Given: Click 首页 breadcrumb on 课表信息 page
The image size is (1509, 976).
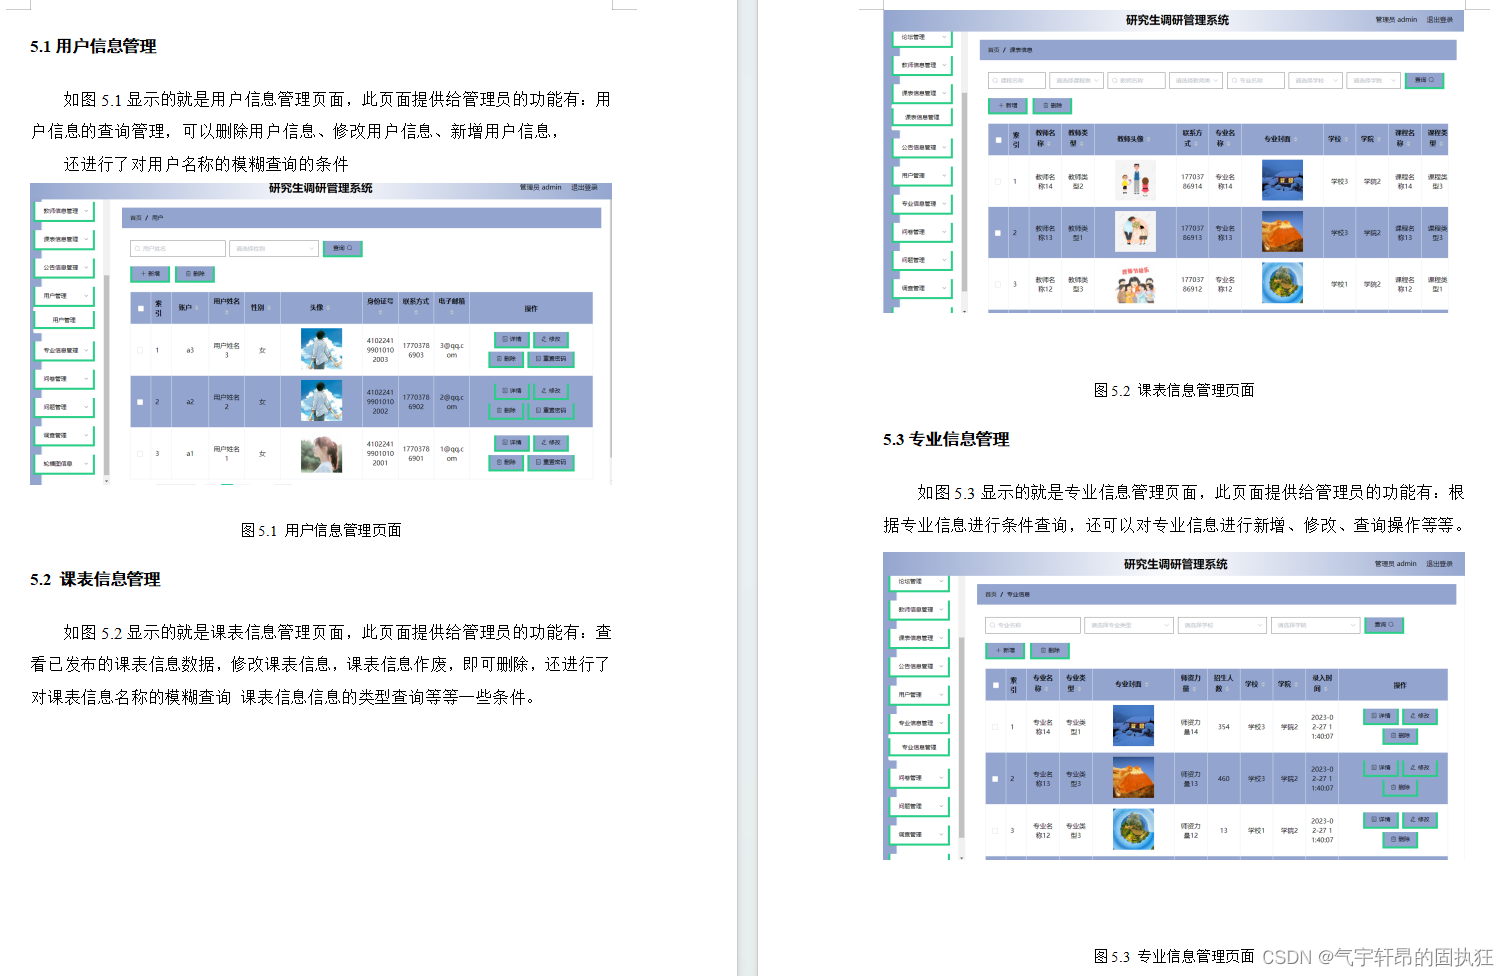Looking at the screenshot, I should [x=993, y=49].
